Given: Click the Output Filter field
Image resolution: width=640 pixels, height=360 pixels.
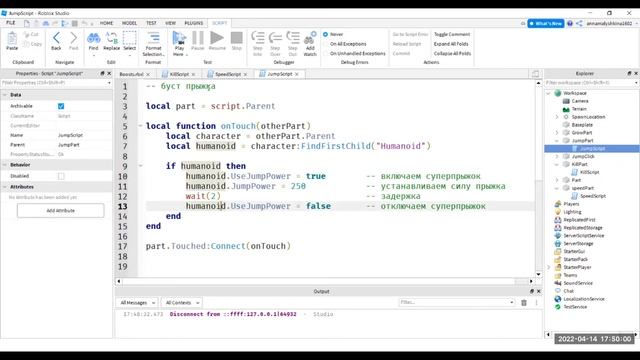Looking at the screenshot, I should click(x=456, y=302).
